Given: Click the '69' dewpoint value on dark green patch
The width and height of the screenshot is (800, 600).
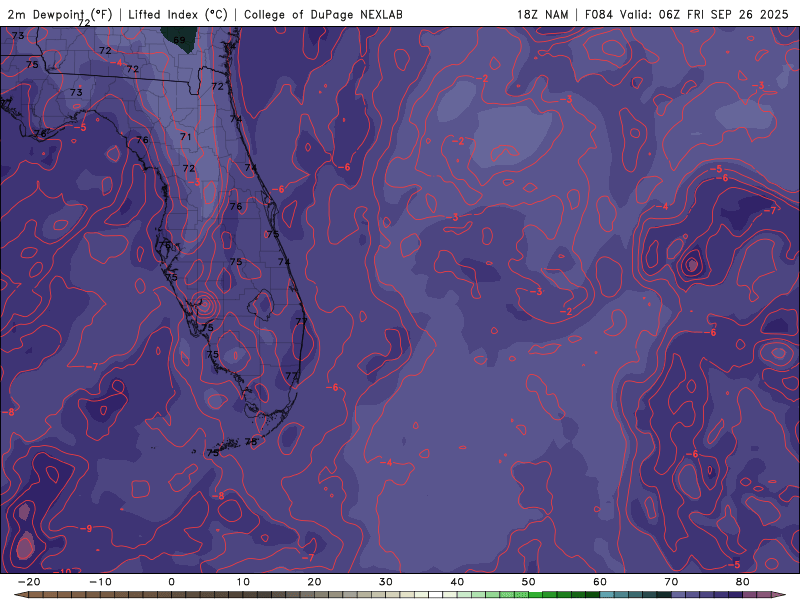Looking at the screenshot, I should coord(179,40).
